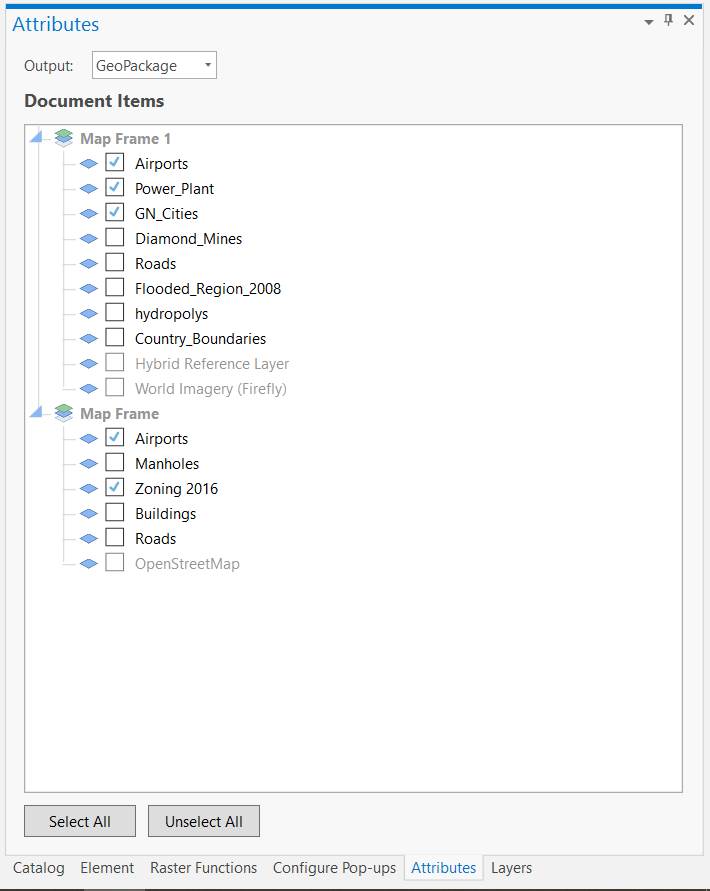Switch to the Element tab
Viewport: 710px width, 891px height.
[107, 868]
